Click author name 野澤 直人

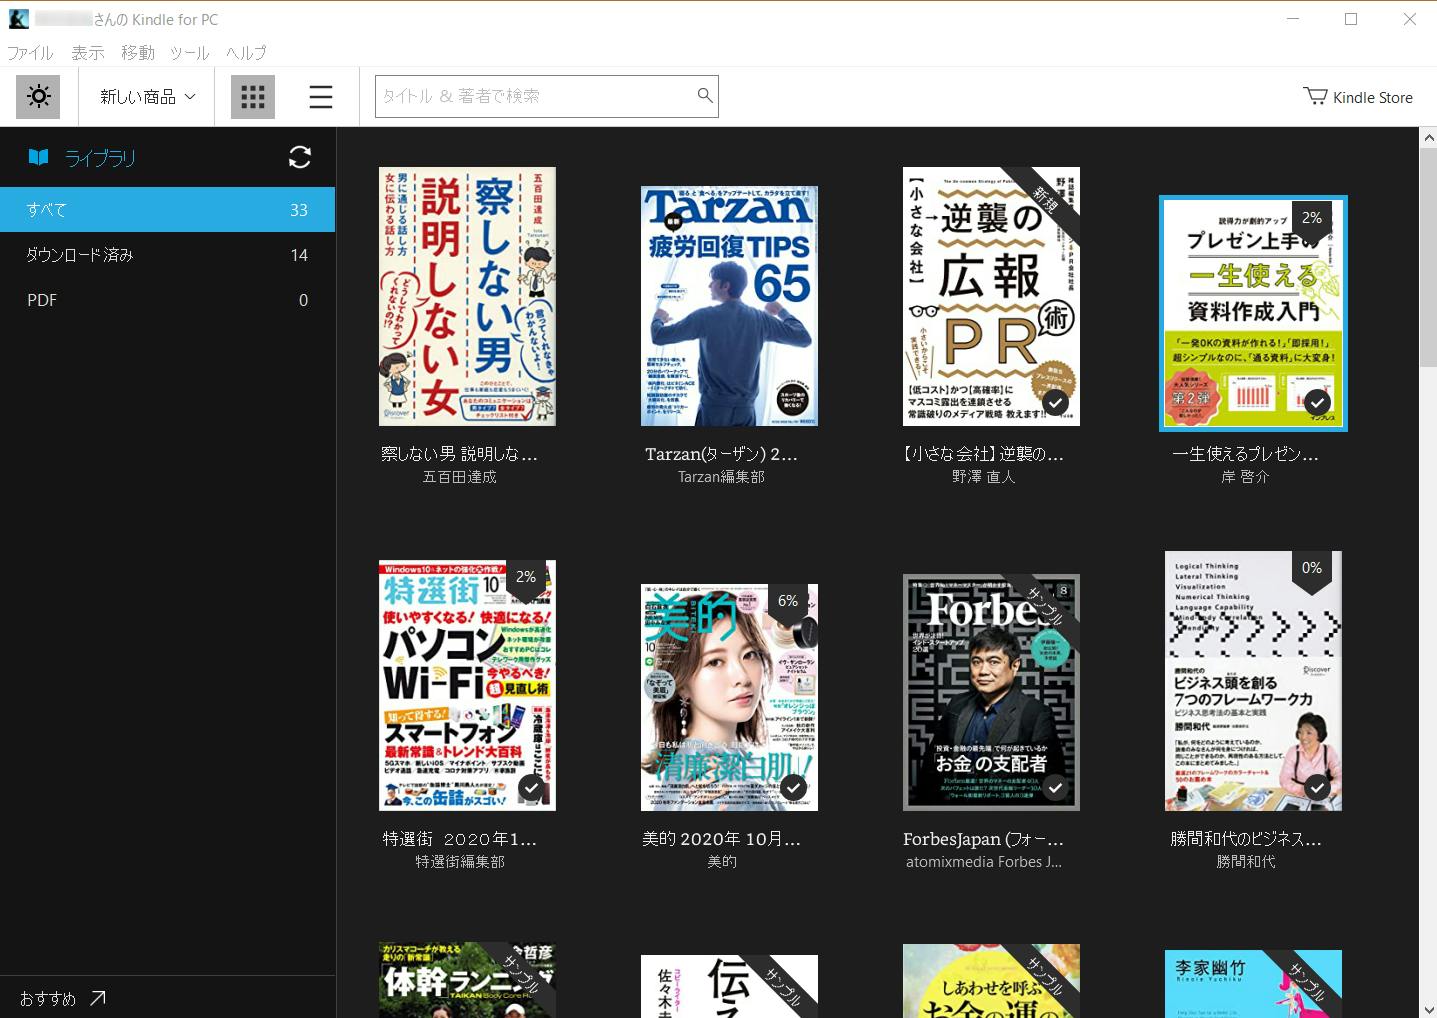(984, 477)
